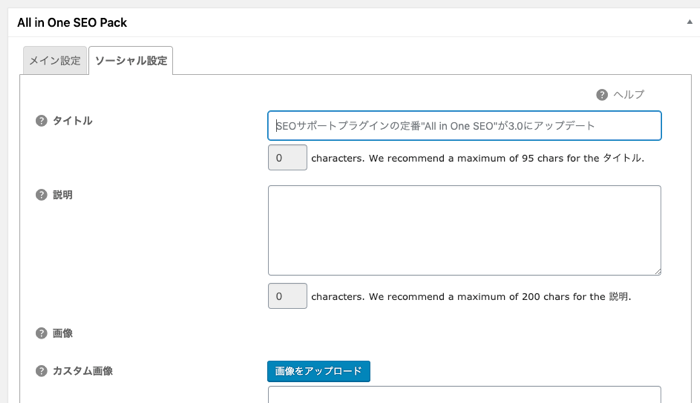Focus the タイトル text input field
This screenshot has height=403, width=700.
[464, 126]
